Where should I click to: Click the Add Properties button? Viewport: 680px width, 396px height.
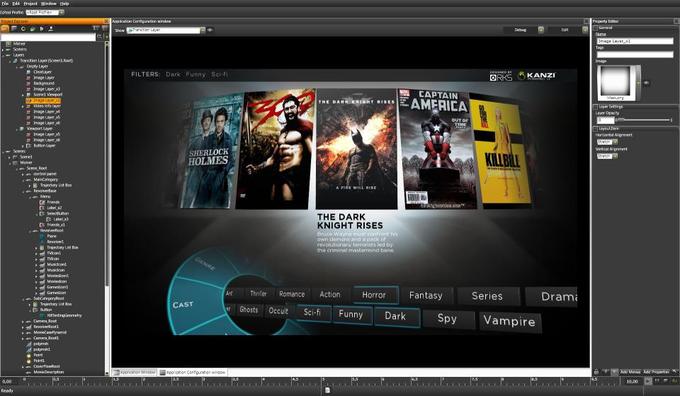[x=656, y=372]
